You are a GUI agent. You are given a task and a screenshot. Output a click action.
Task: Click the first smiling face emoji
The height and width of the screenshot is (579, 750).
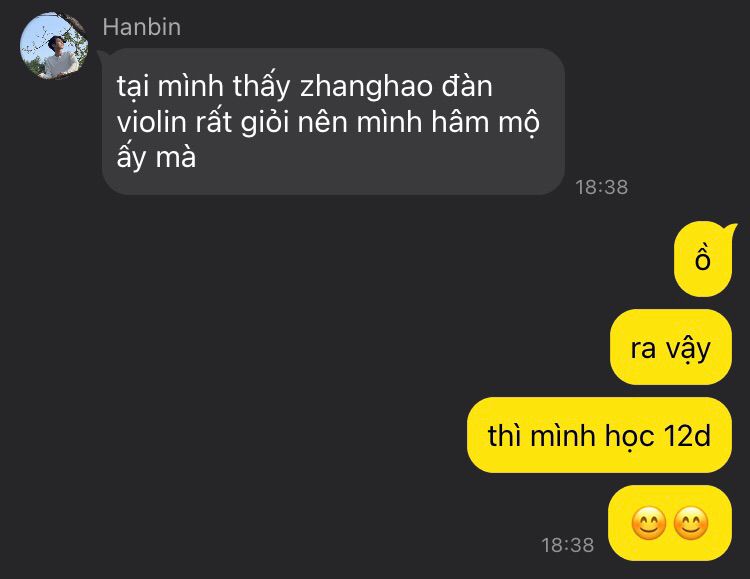[x=649, y=523]
